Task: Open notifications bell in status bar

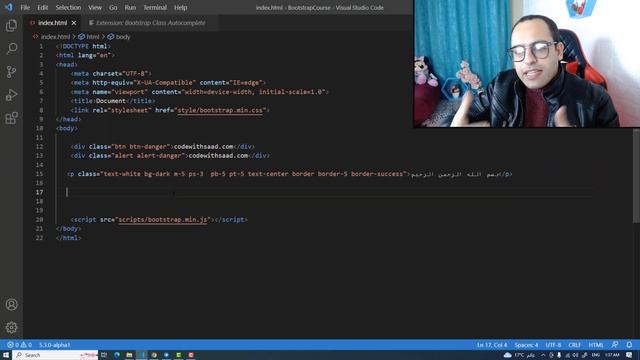Action: [x=629, y=345]
